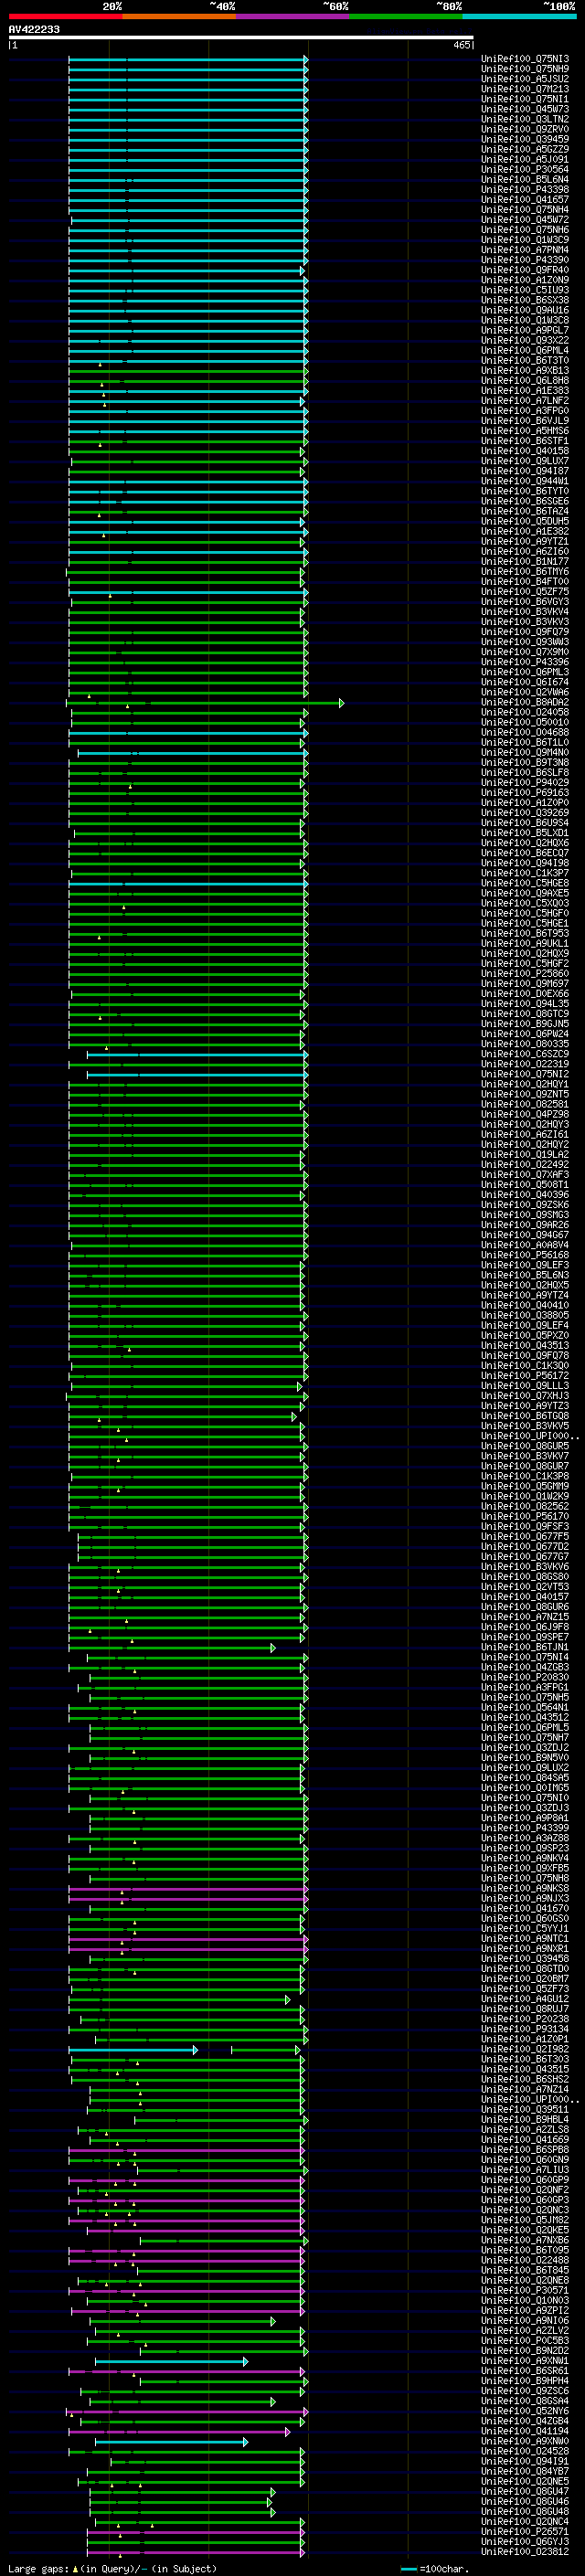
Task: Select the UniRef100_Q75NH6 label
Action: point(525,230)
